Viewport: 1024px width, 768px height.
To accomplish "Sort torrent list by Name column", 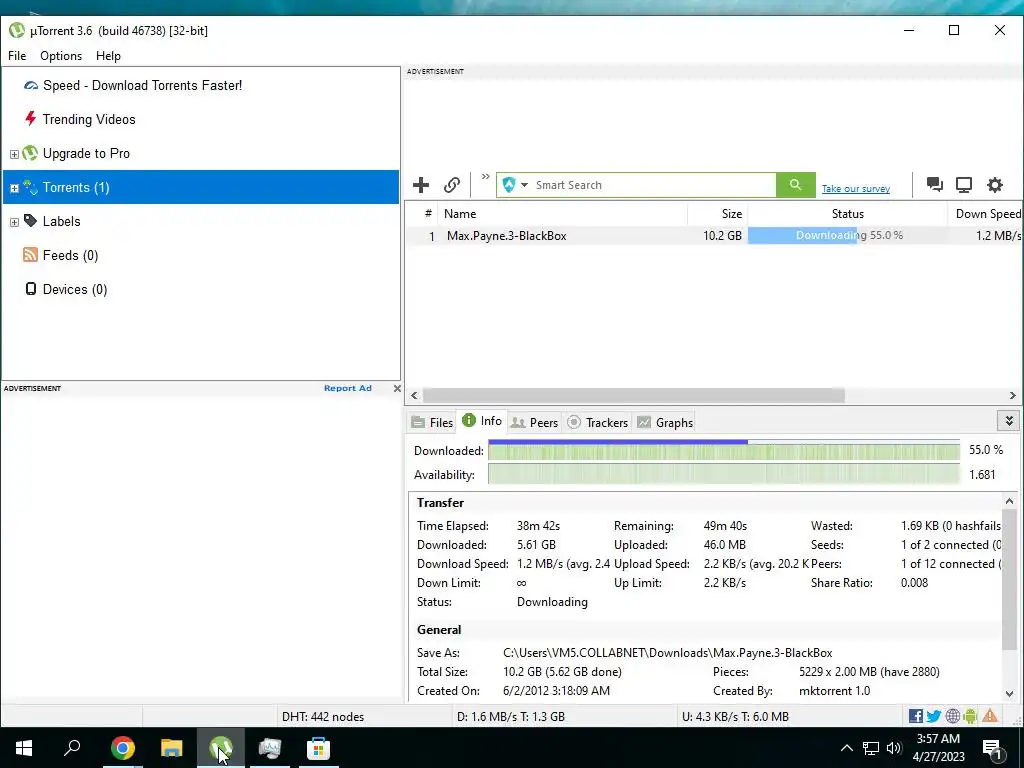I will (563, 214).
